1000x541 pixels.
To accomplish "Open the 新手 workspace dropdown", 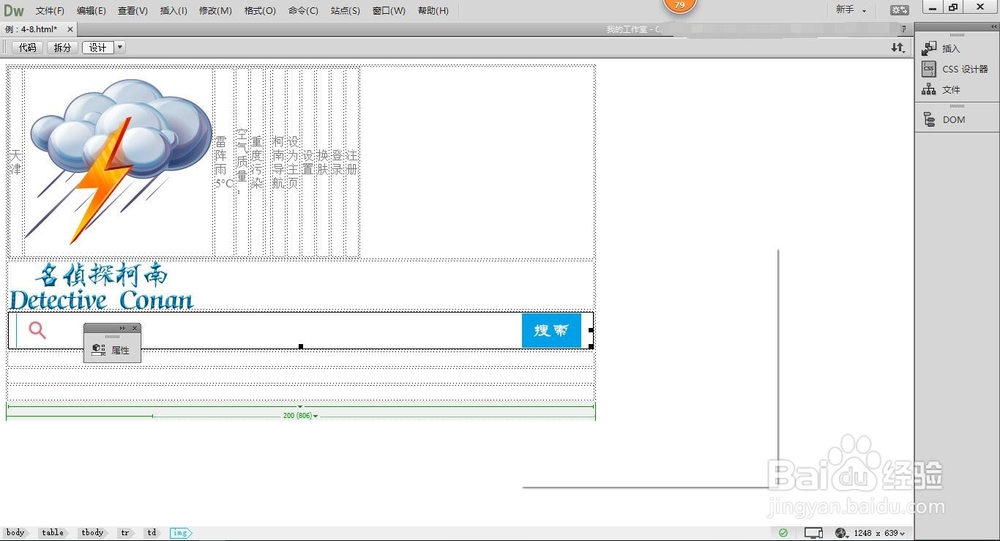I will coord(851,10).
